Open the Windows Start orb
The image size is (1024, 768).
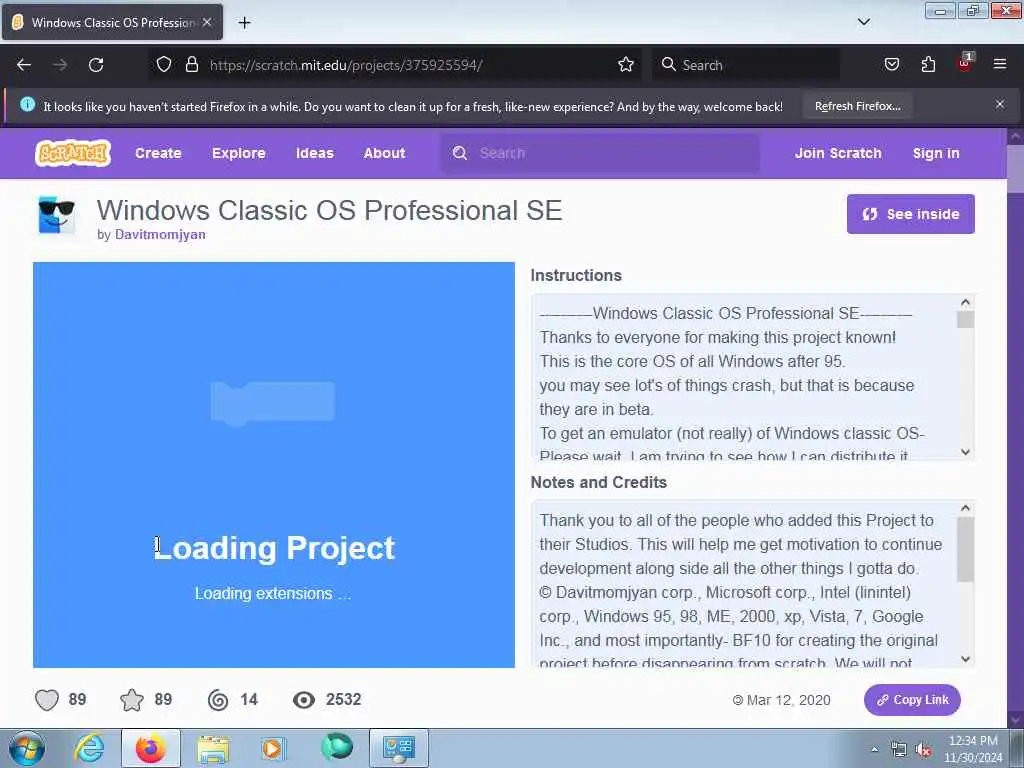point(27,748)
